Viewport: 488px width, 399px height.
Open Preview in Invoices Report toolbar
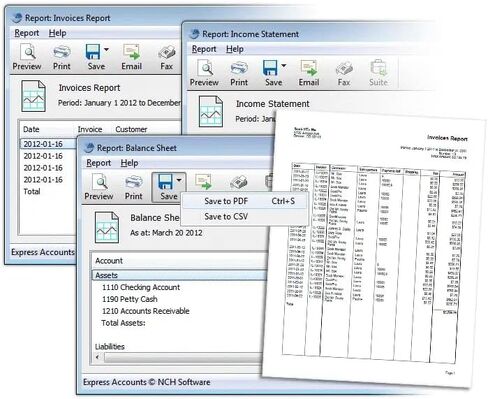27,57
